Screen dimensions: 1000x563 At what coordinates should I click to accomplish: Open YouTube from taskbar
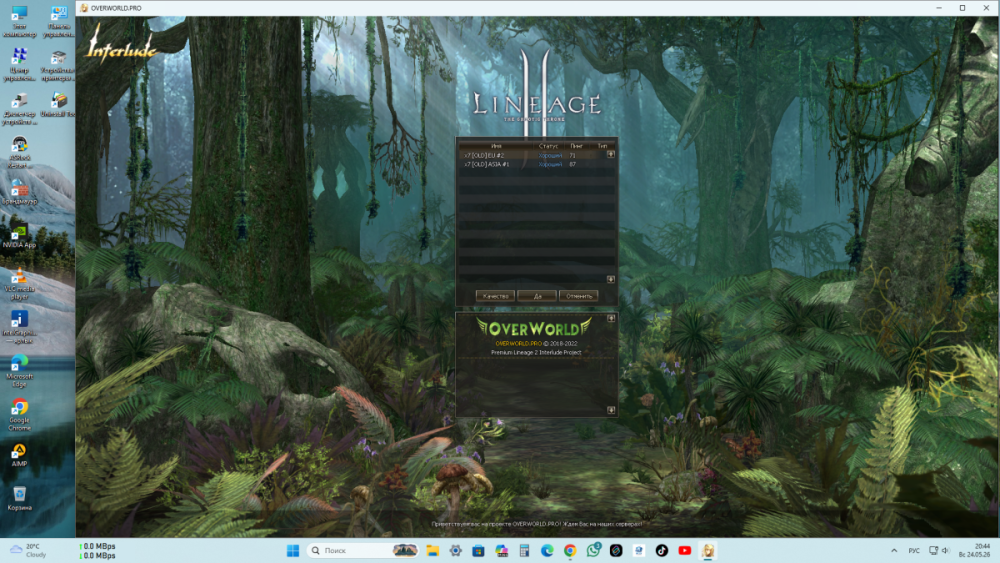(x=685, y=550)
